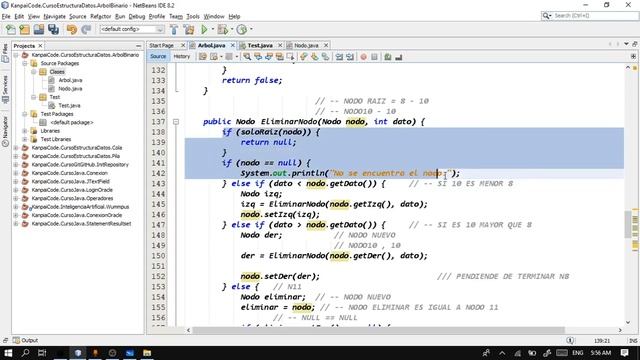The width and height of the screenshot is (640, 360).
Task: Switch to the History view
Action: [x=182, y=56]
